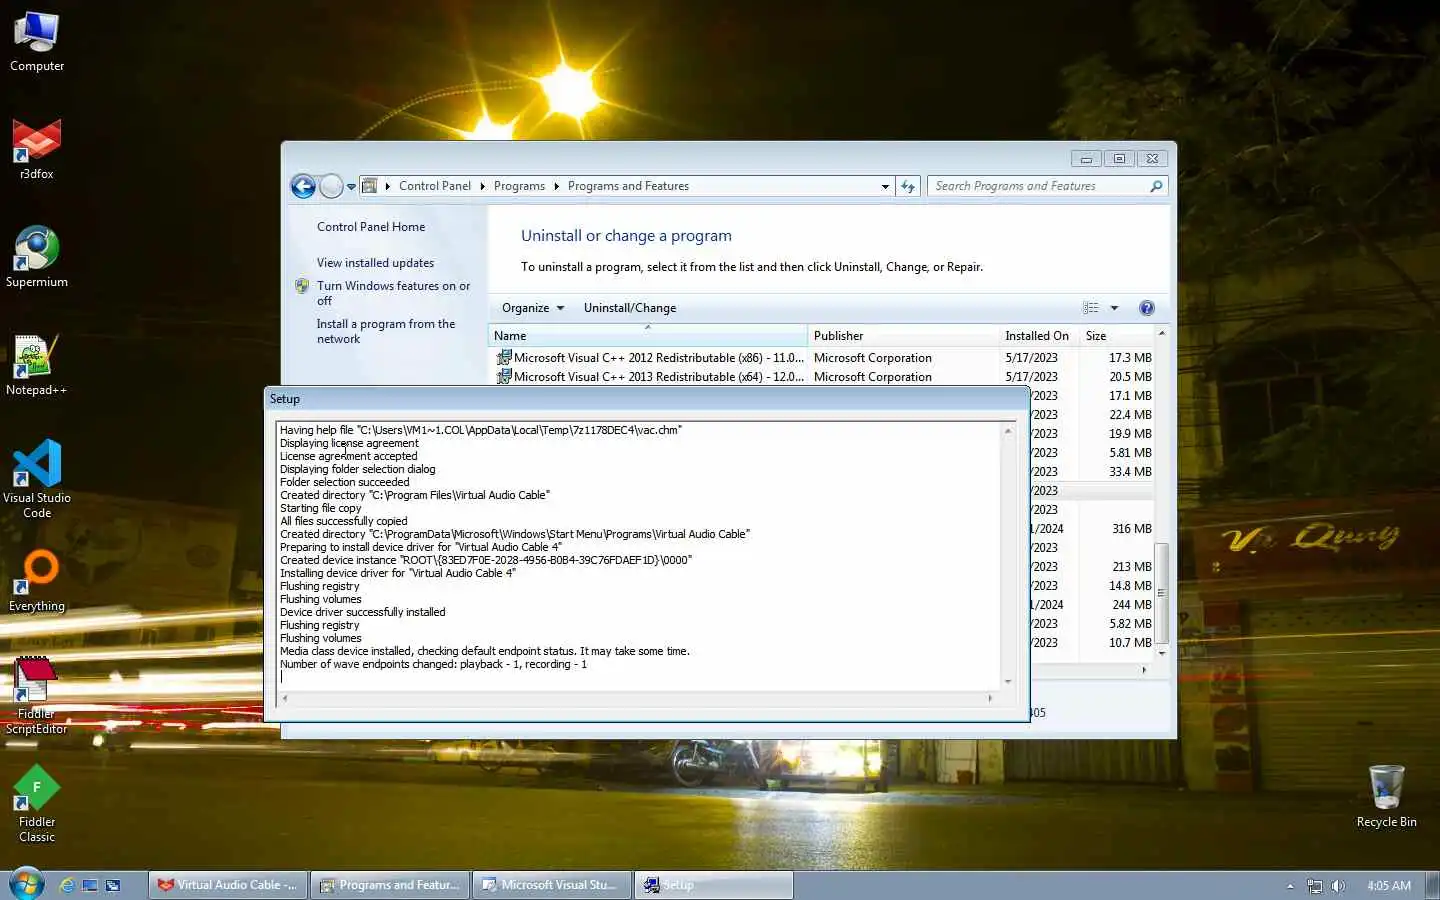Screen dimensions: 1440x900
Task: Click the 4:05 AM system clock
Action: [x=1388, y=886]
